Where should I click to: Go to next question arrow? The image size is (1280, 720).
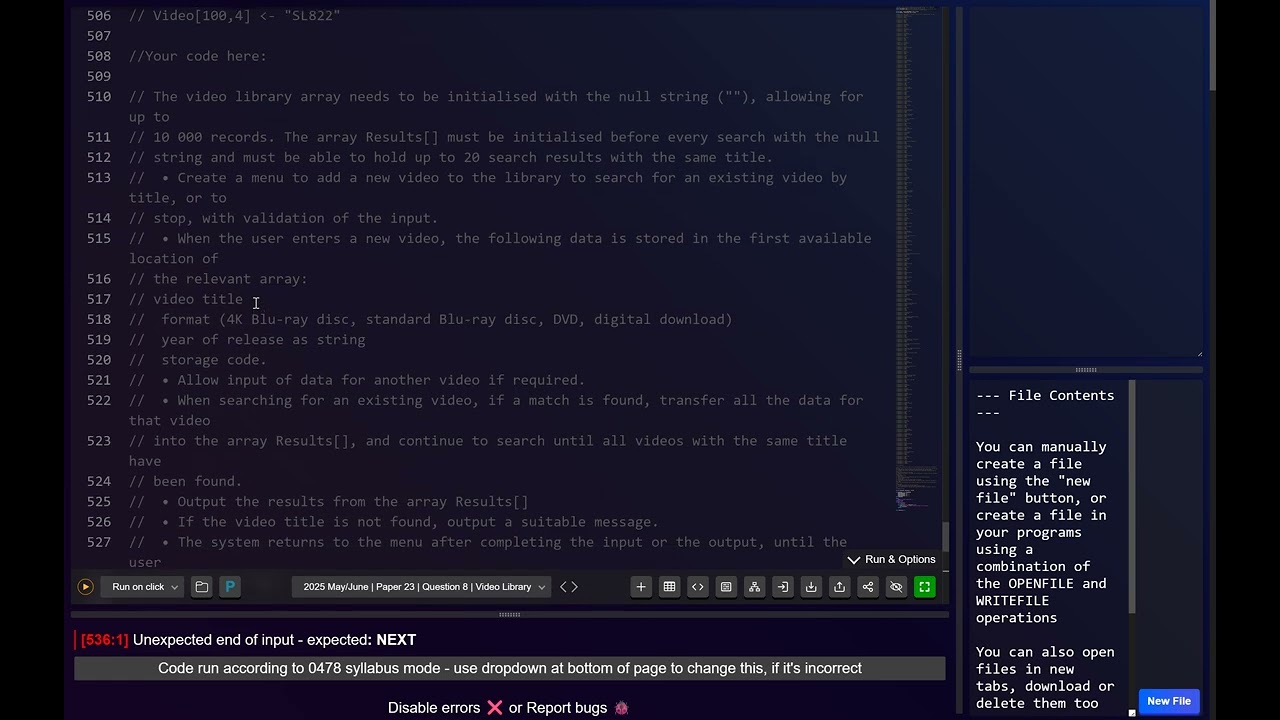[574, 587]
